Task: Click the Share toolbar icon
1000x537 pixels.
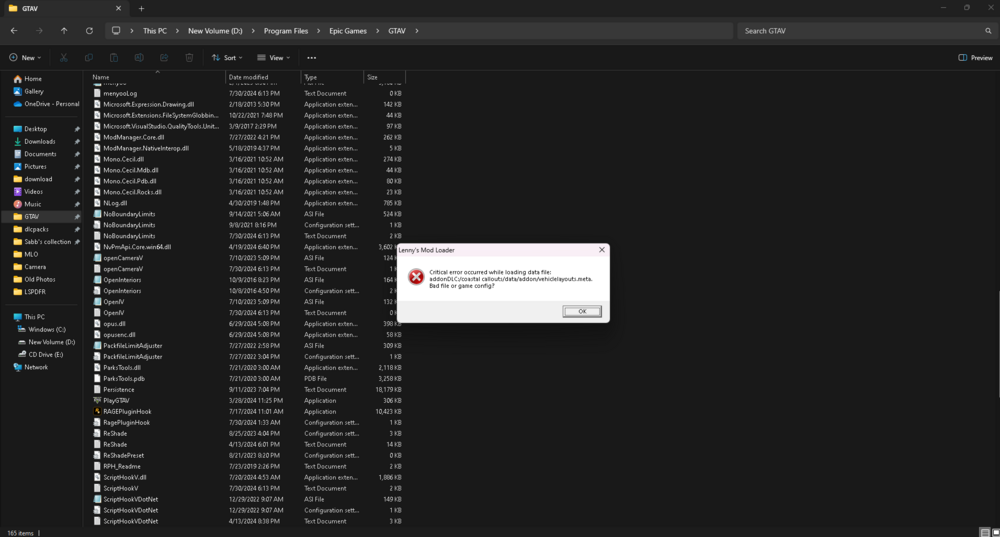Action: click(x=164, y=57)
